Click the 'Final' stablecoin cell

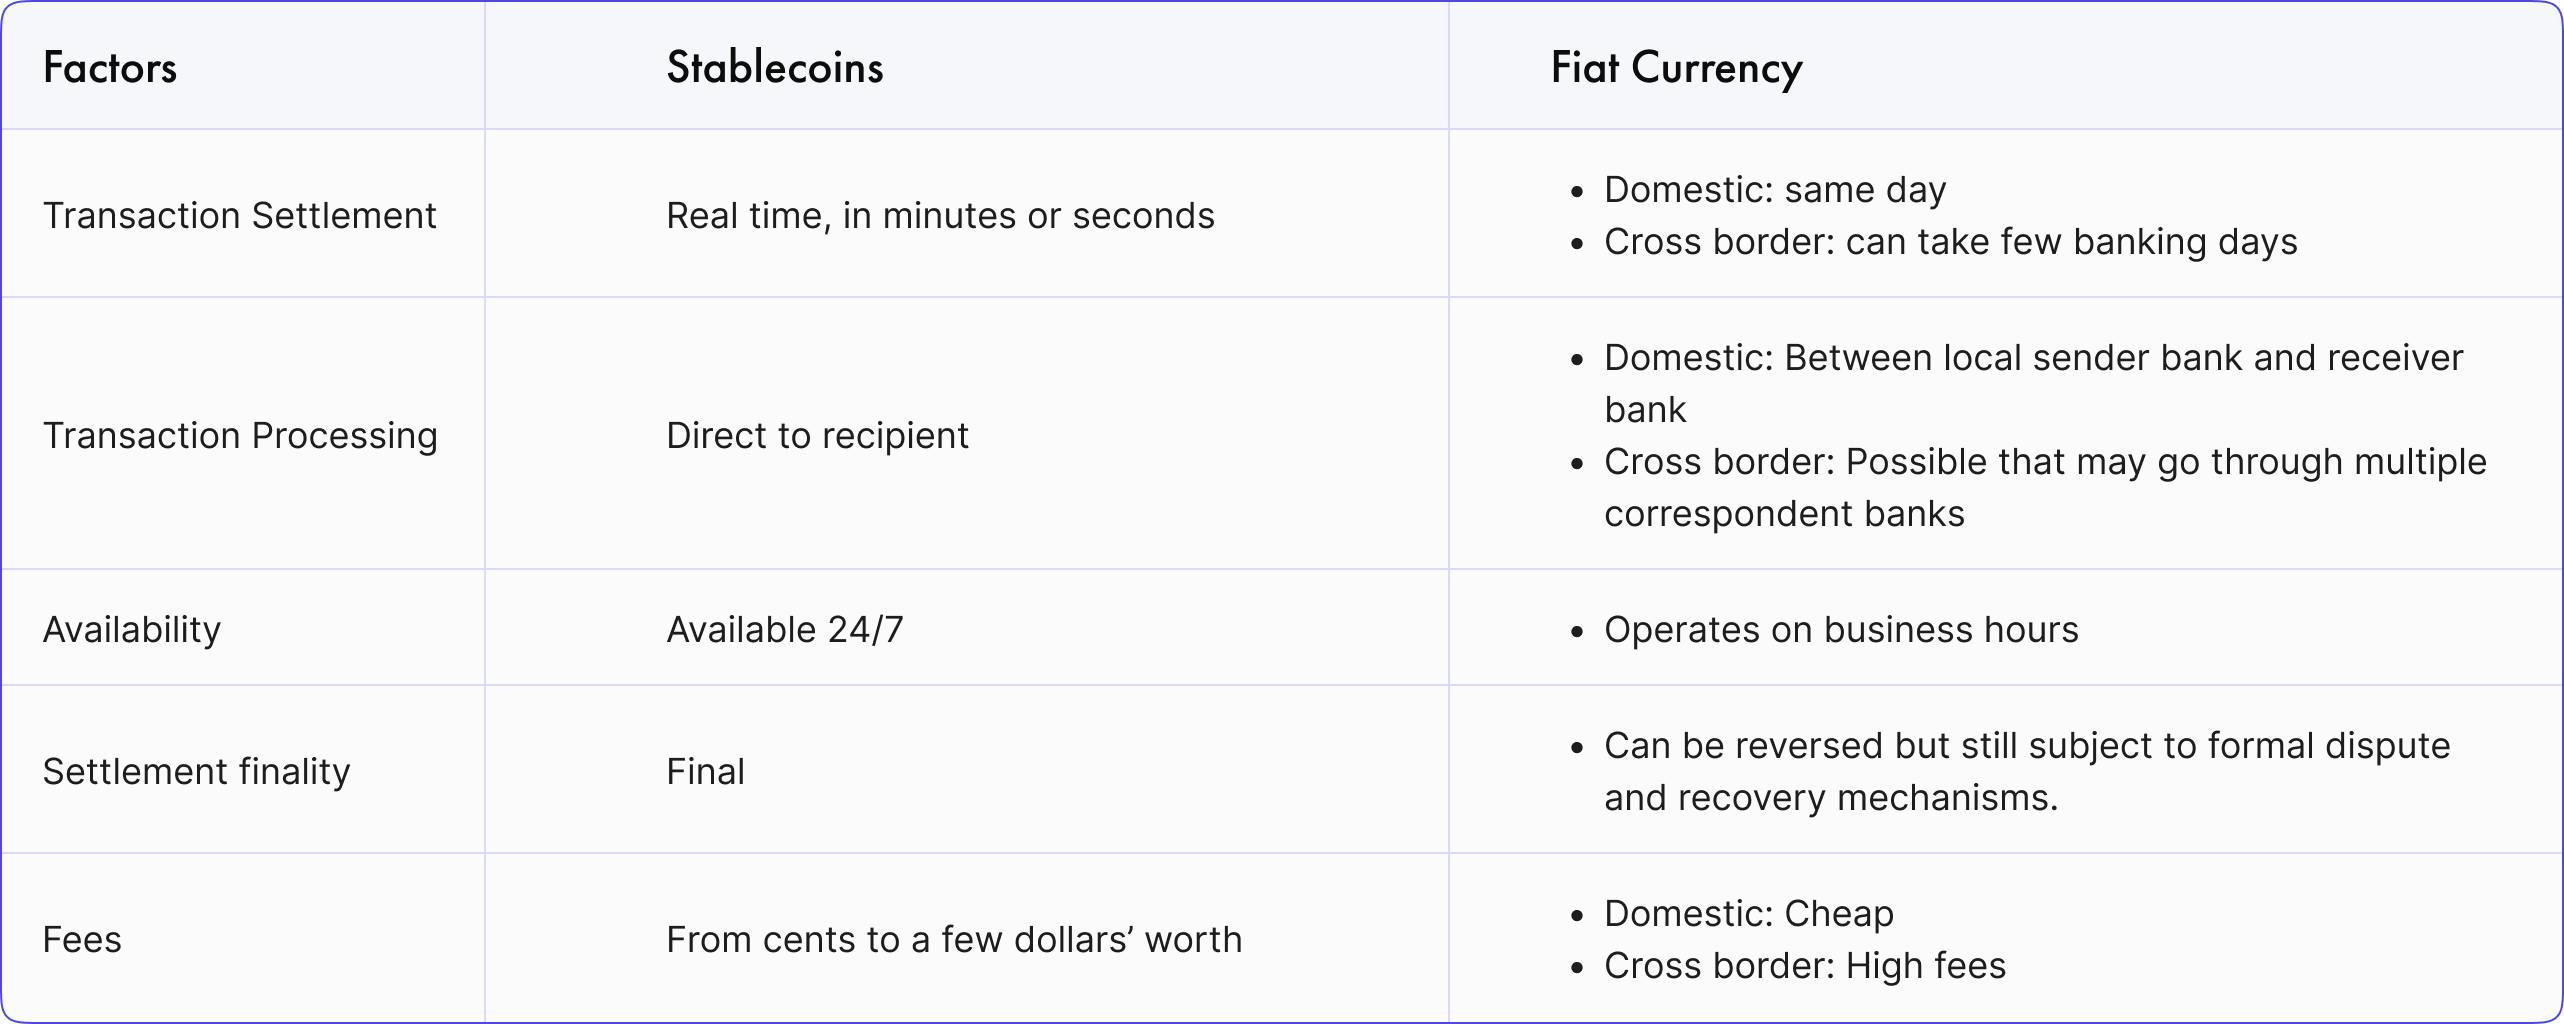(705, 772)
